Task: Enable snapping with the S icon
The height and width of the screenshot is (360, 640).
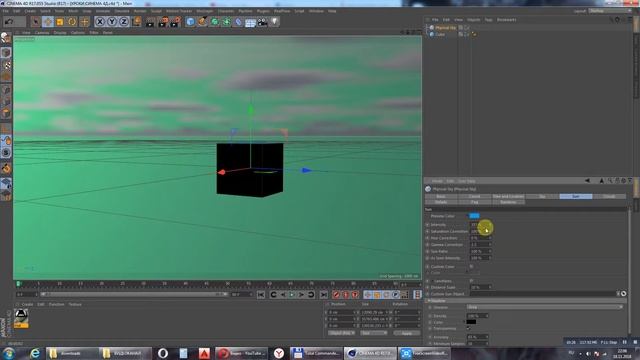Action: click(6, 153)
